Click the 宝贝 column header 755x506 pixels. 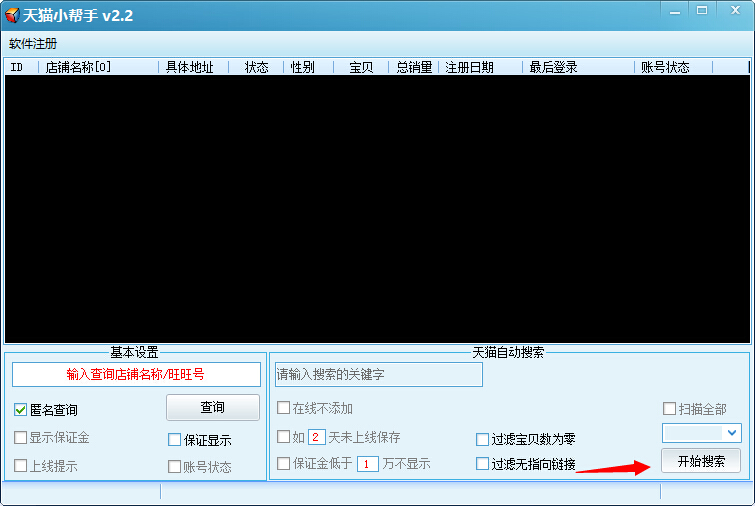(361, 67)
